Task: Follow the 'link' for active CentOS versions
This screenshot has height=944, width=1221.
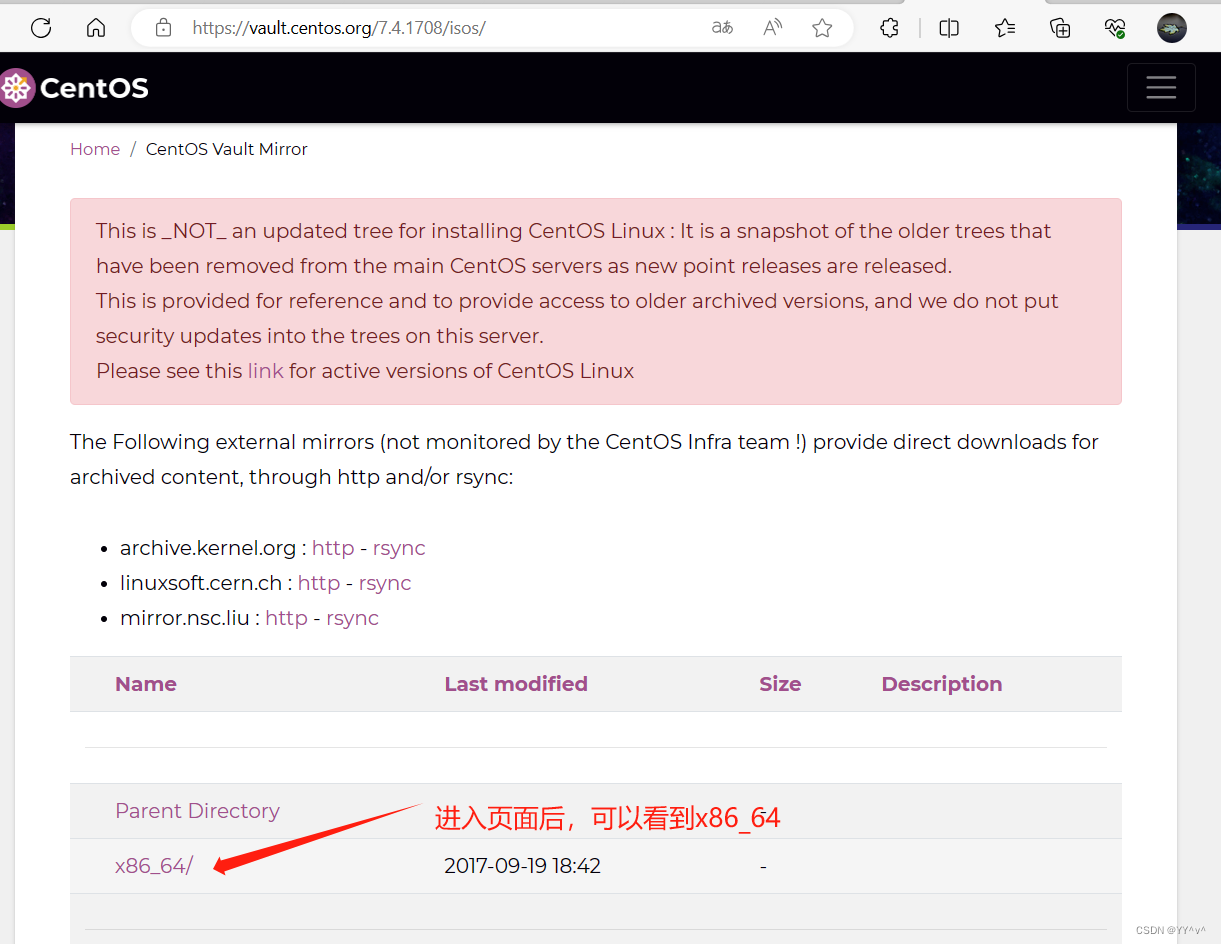Action: point(265,371)
